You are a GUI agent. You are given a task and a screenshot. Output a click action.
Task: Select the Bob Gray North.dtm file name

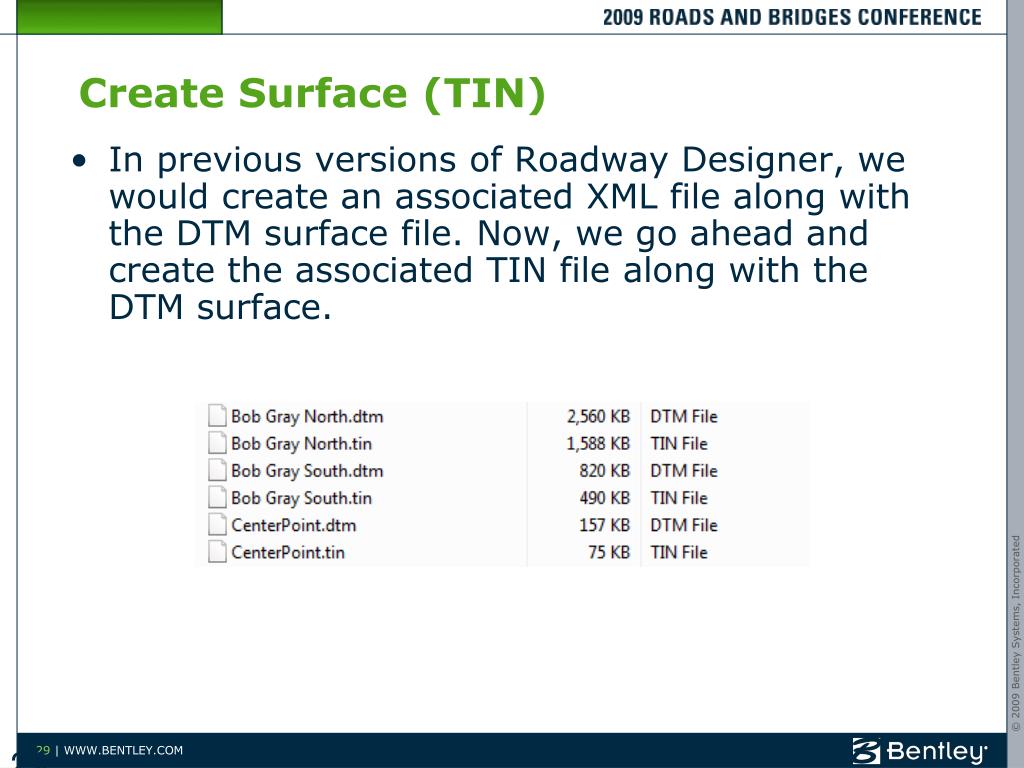(x=307, y=417)
